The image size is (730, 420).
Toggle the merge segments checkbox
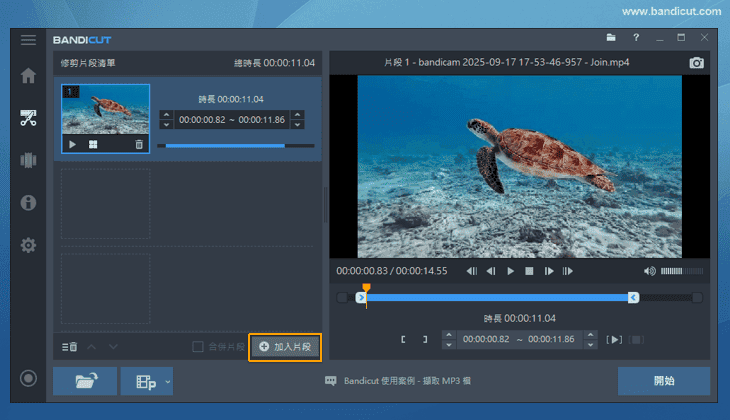[198, 347]
